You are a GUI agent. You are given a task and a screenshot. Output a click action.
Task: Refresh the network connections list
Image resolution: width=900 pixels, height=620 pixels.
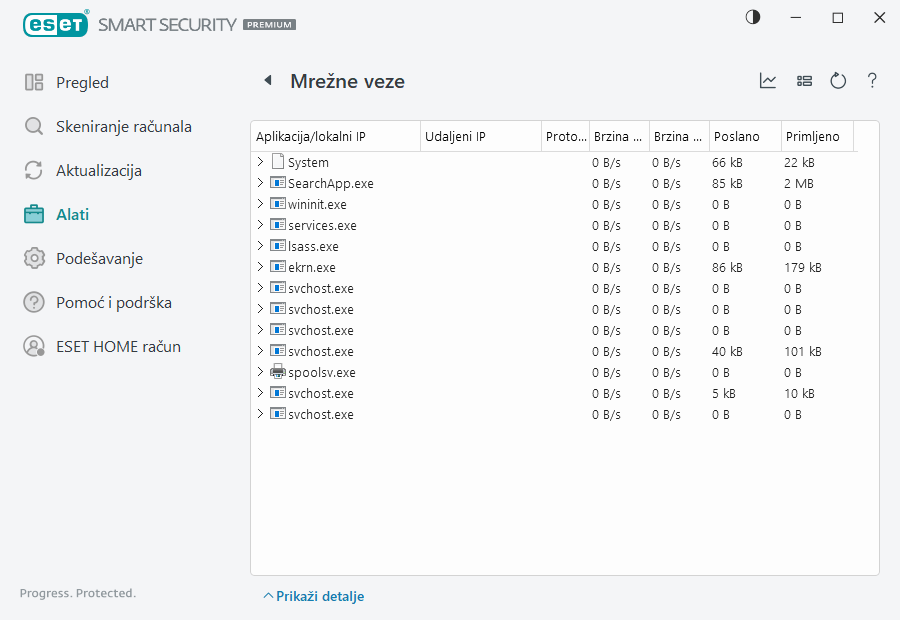[838, 81]
